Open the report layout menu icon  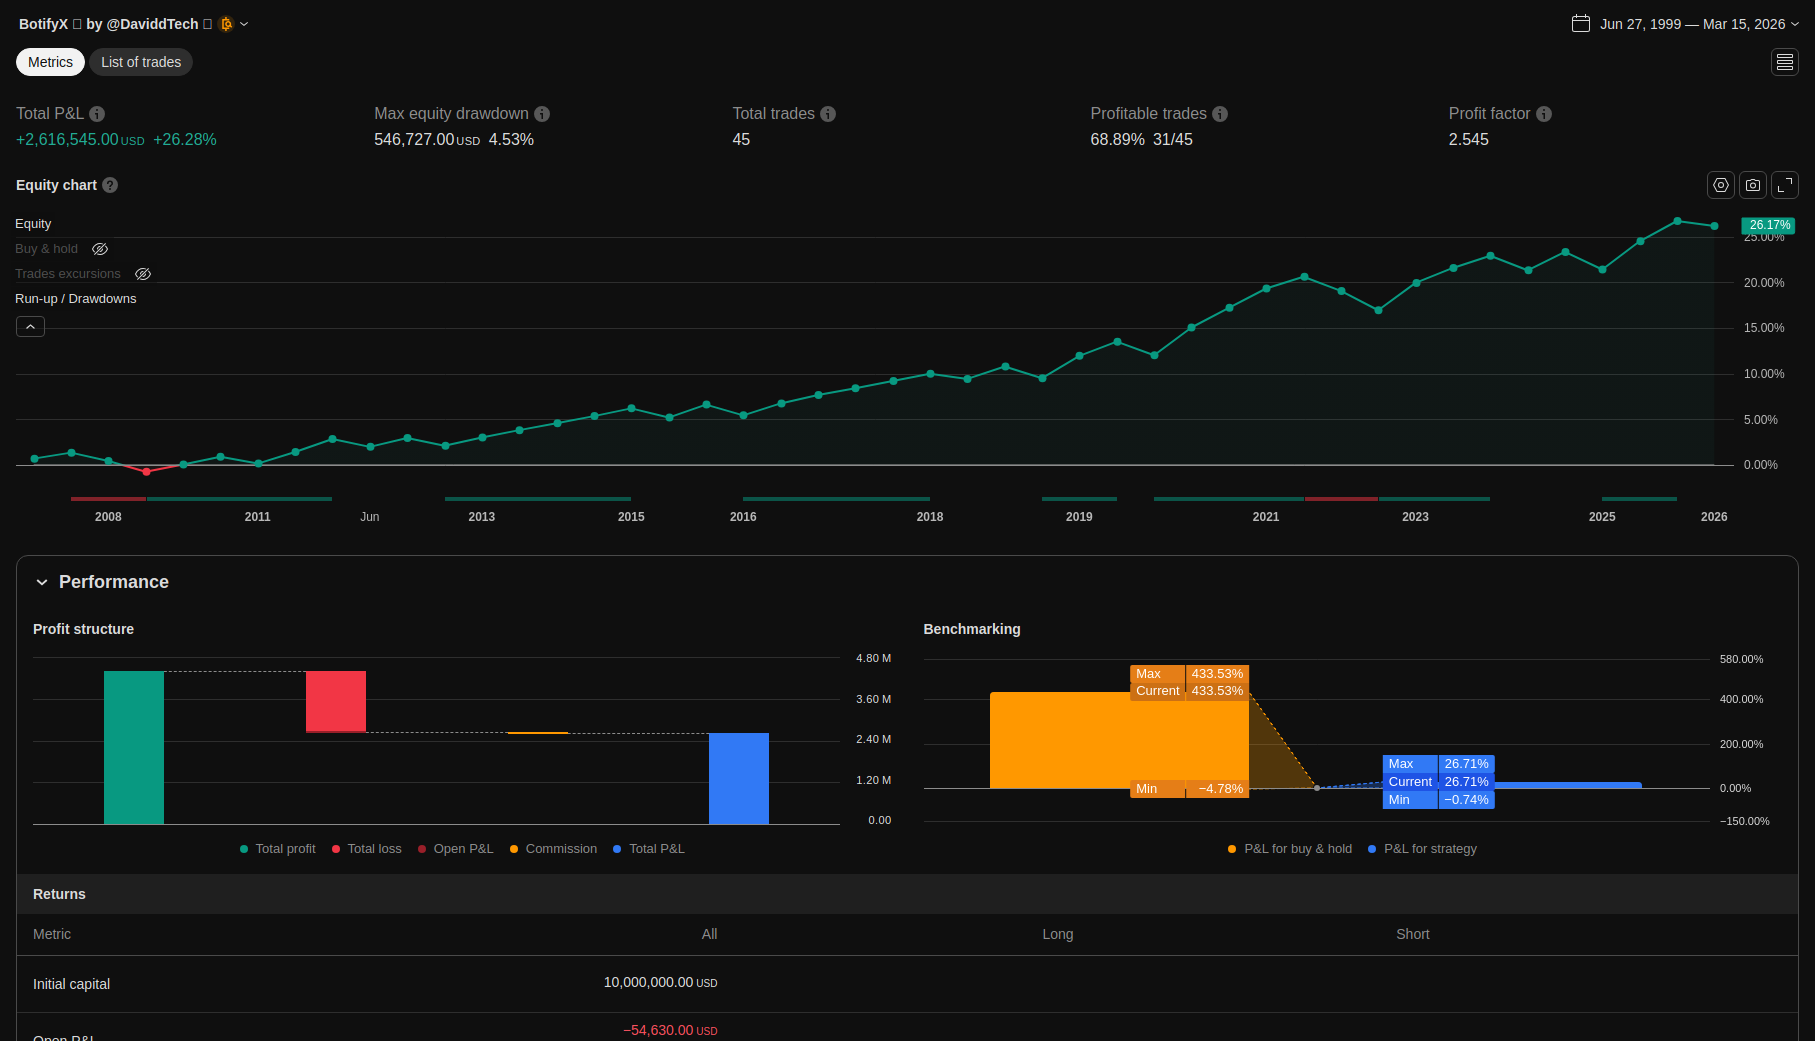(1785, 62)
